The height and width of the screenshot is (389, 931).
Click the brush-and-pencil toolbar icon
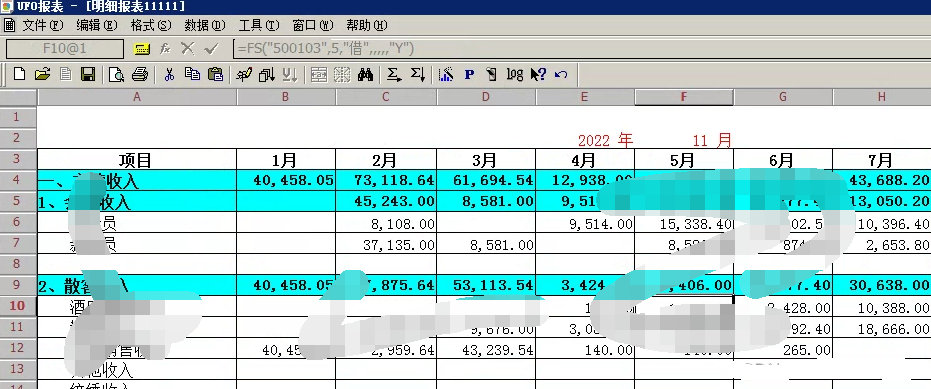point(243,74)
